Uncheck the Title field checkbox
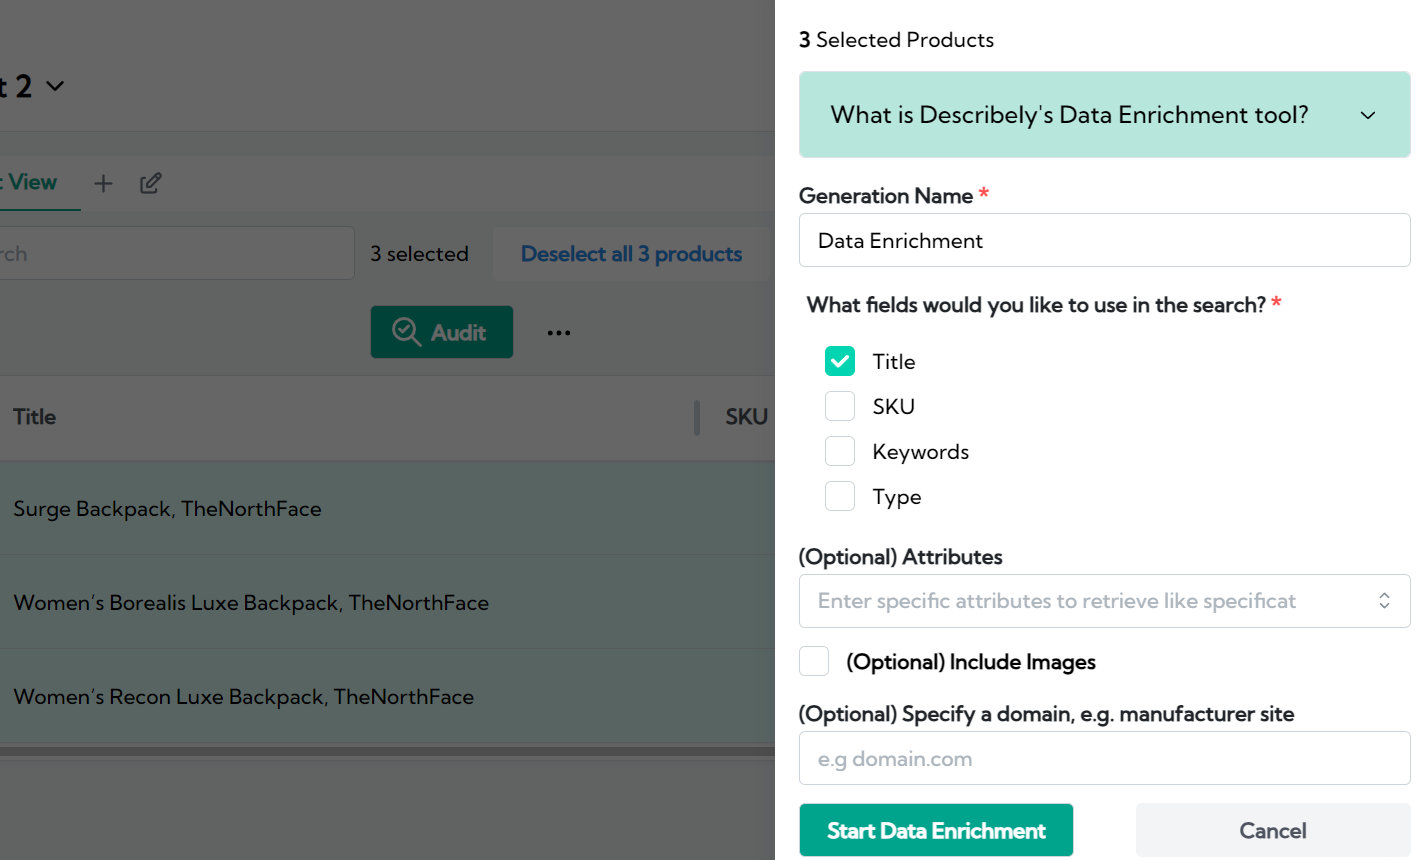Image resolution: width=1422 pixels, height=860 pixels. (840, 361)
